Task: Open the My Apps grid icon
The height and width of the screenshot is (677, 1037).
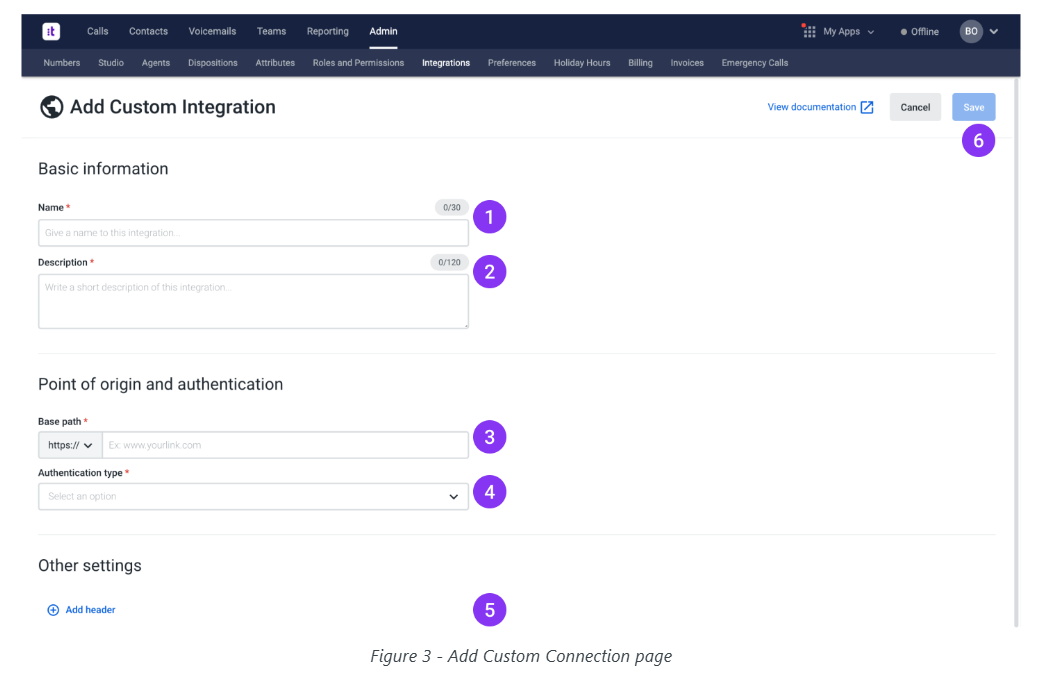Action: point(808,31)
